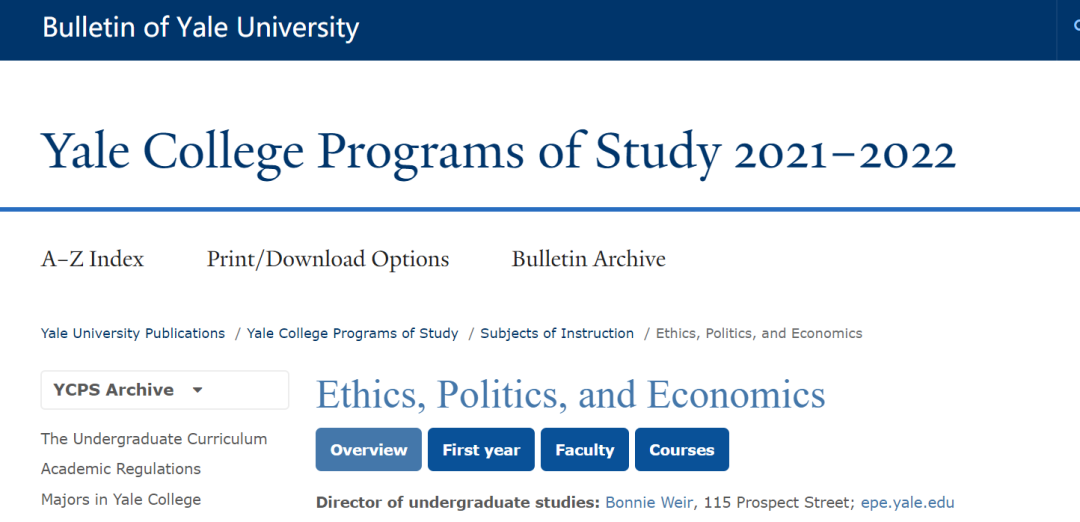Click the Ethics, Politics, and Economics page heading

click(570, 395)
